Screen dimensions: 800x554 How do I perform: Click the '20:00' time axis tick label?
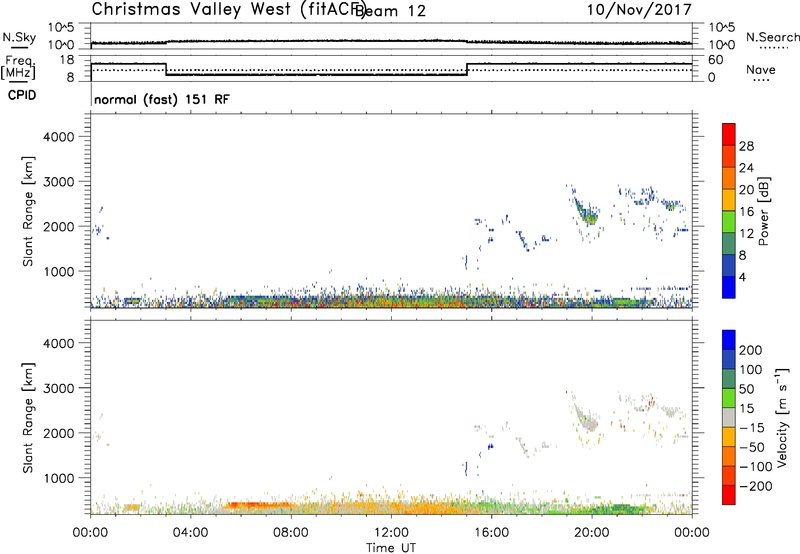pos(591,532)
